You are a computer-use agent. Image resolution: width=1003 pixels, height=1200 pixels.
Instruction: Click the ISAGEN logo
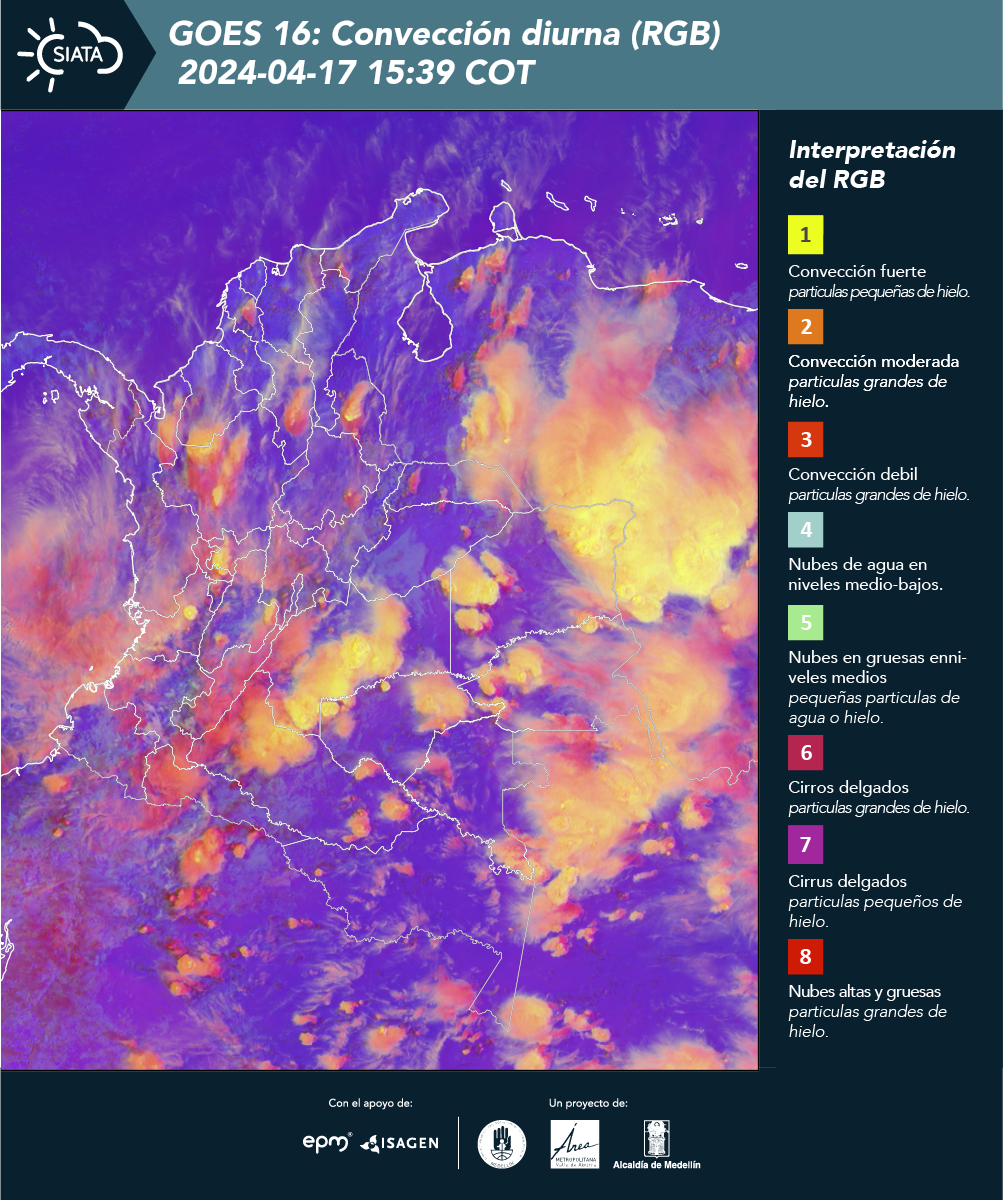coord(400,1143)
